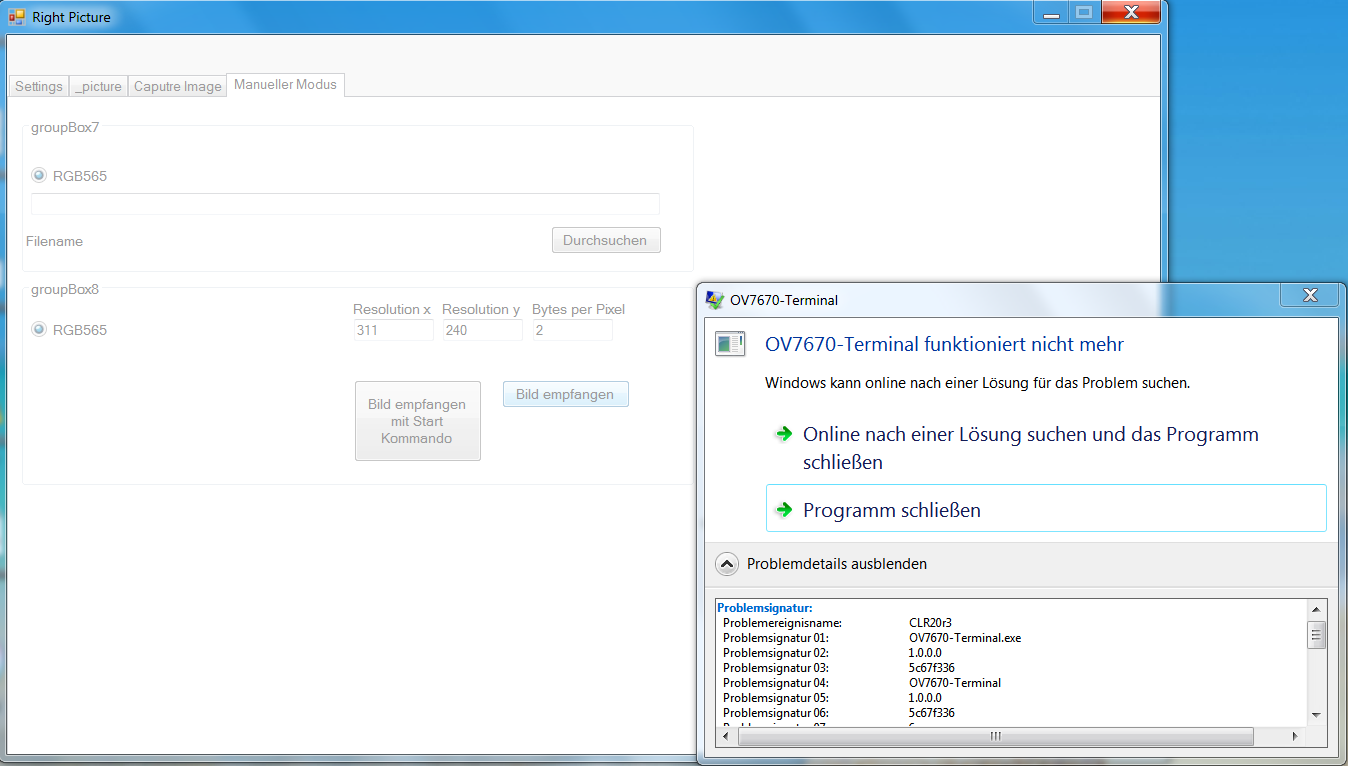Focus the Resolution y field
1348x766 pixels.
tap(482, 330)
